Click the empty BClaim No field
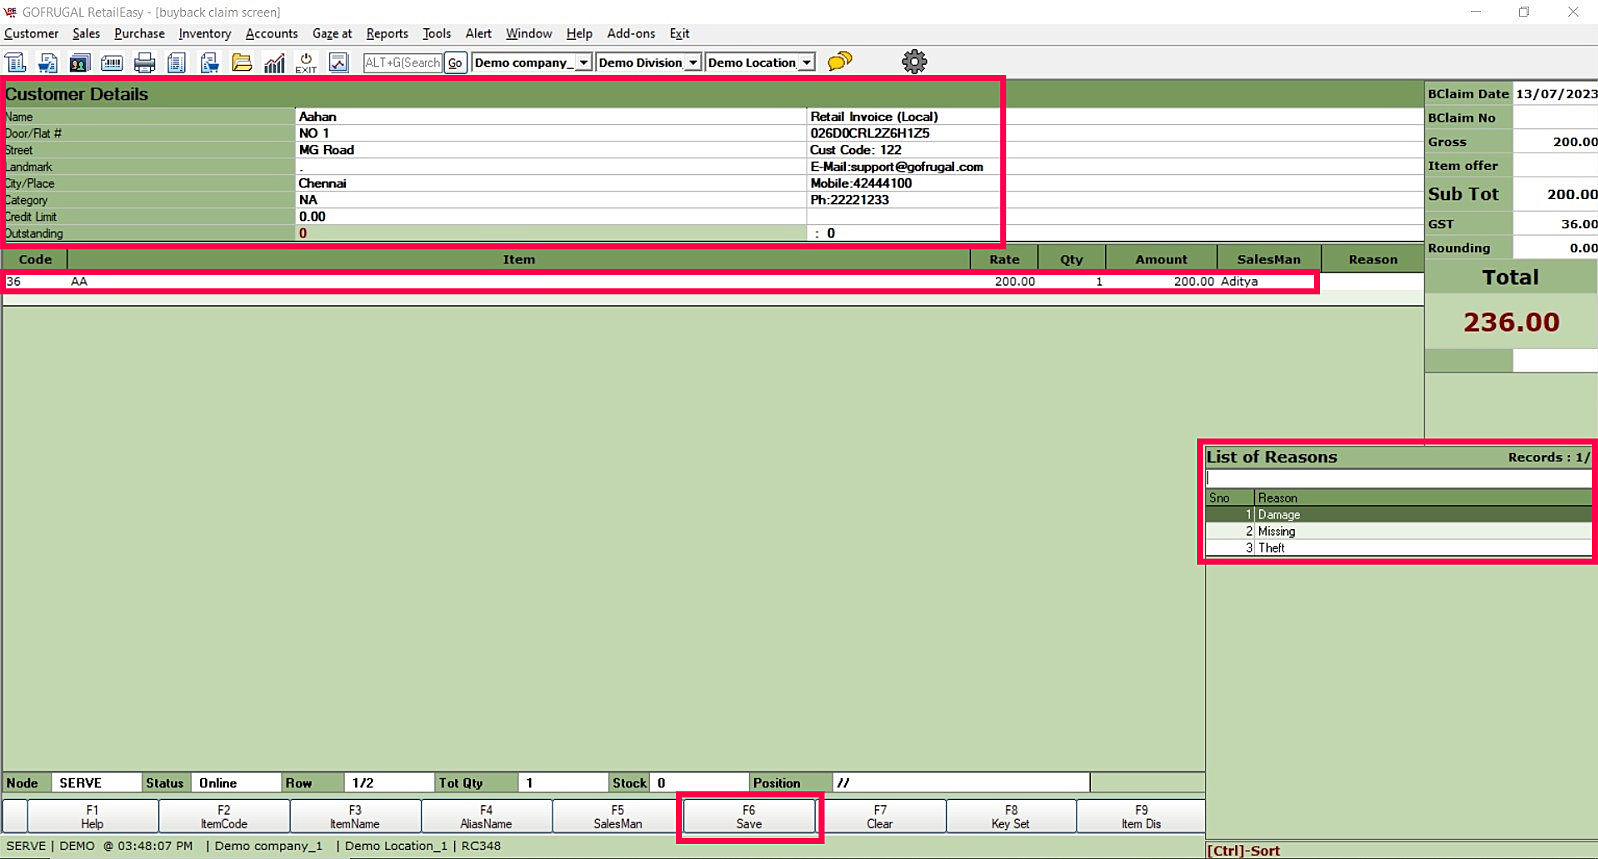 point(1555,118)
